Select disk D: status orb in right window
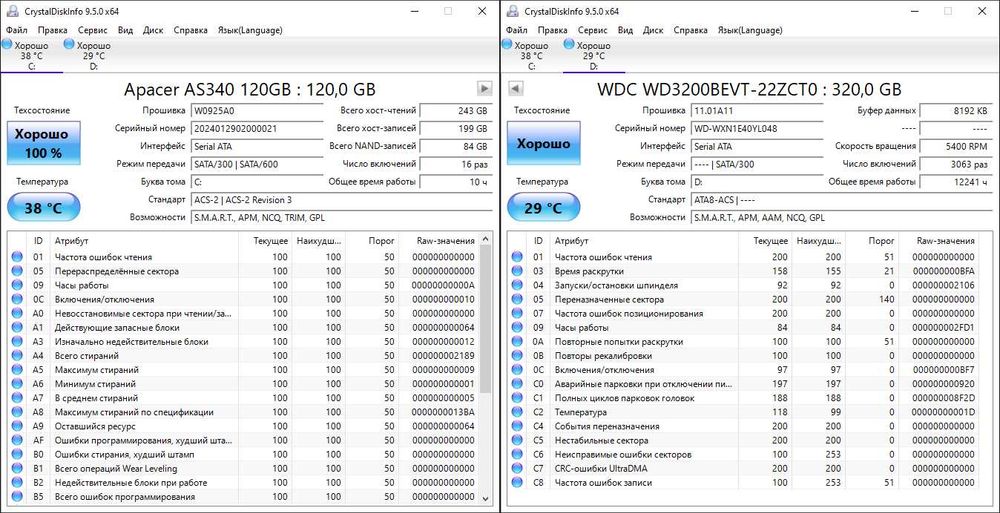1000x513 pixels. tap(570, 44)
